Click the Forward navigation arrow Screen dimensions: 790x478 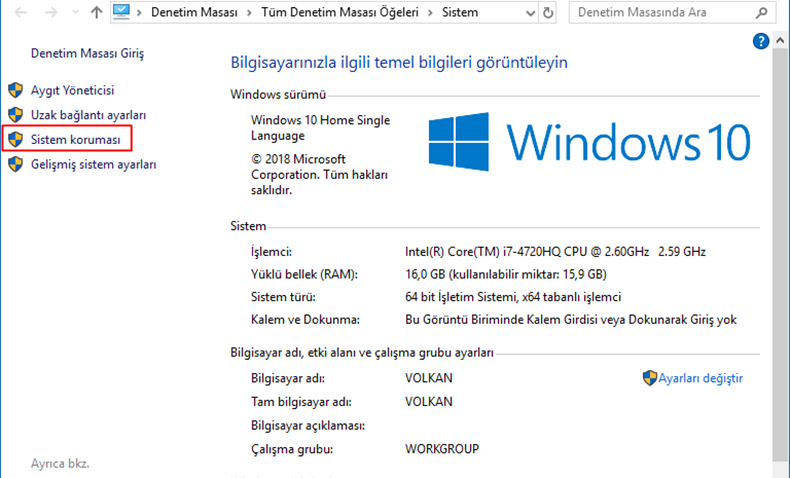[51, 12]
